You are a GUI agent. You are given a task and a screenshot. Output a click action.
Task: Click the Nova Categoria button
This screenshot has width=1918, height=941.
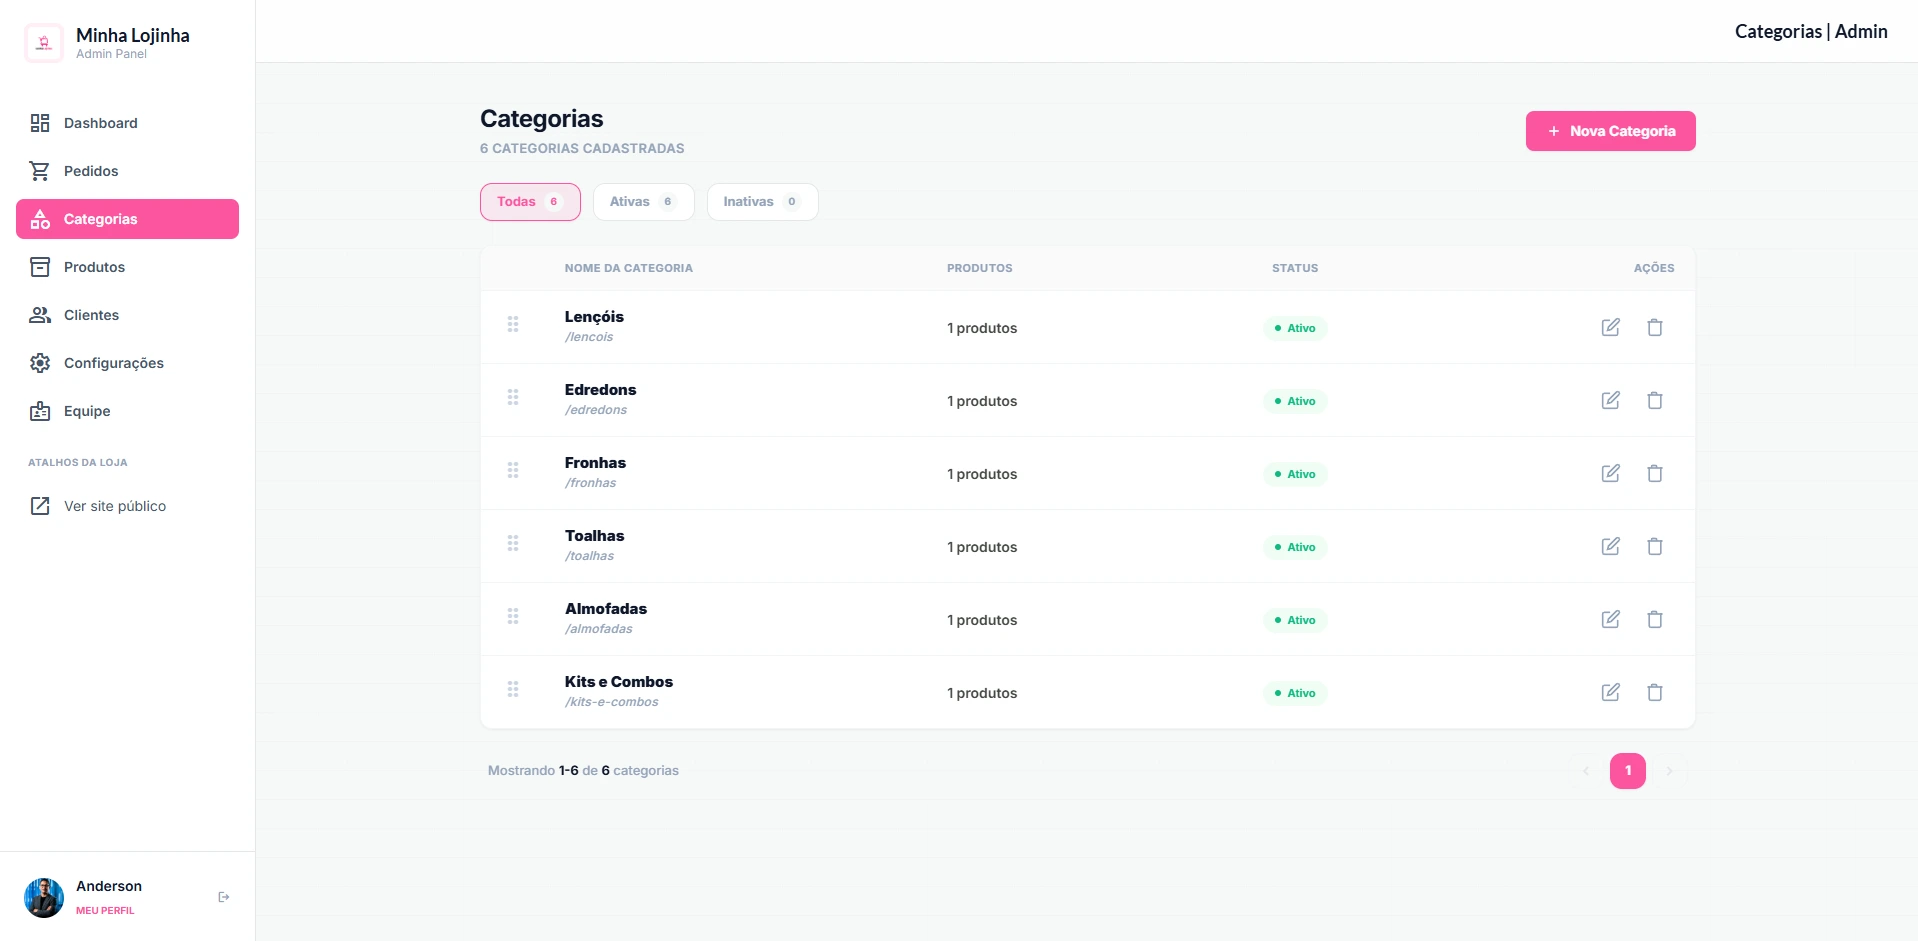tap(1610, 131)
